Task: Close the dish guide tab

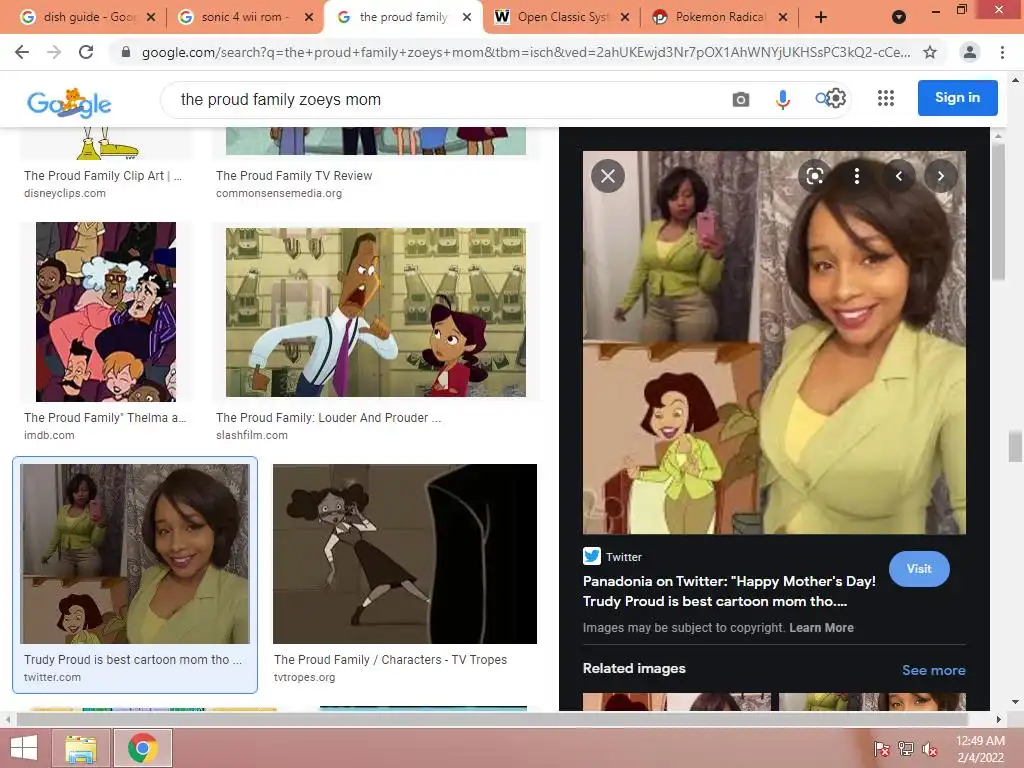Action: (x=151, y=17)
